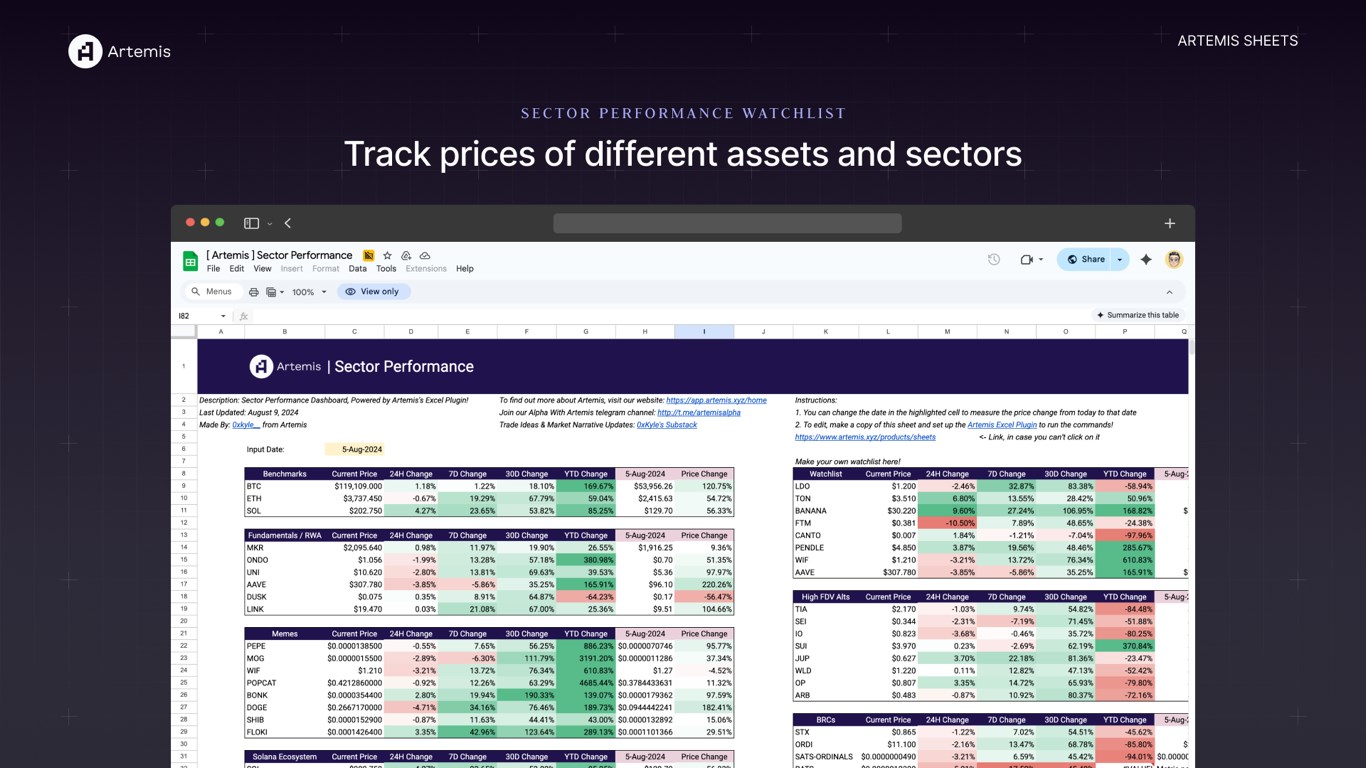
Task: Open Gemini sparkle assistant icon
Action: point(1146,259)
